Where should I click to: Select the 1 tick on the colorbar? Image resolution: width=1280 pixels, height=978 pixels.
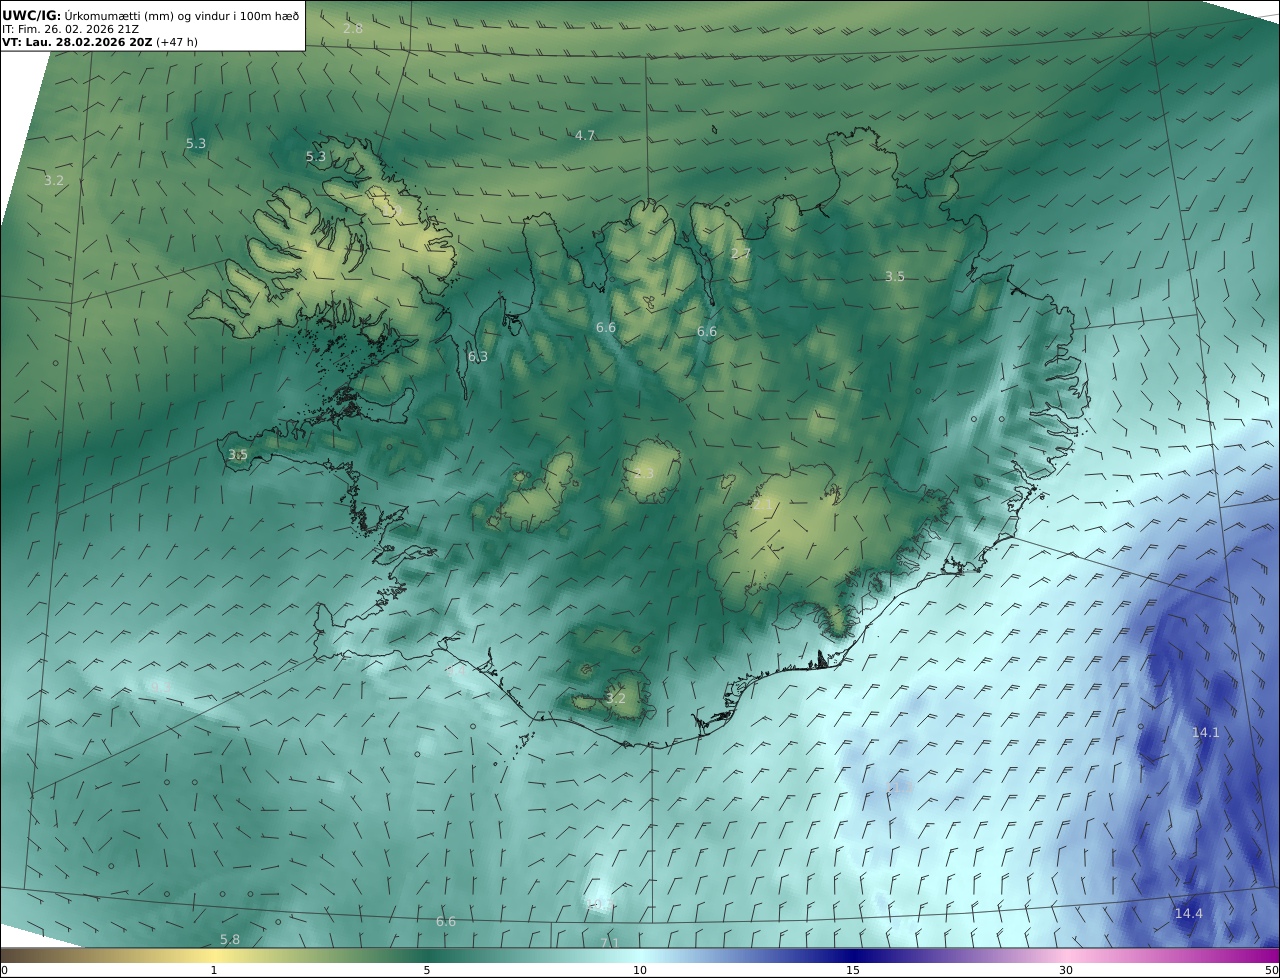[x=214, y=970]
